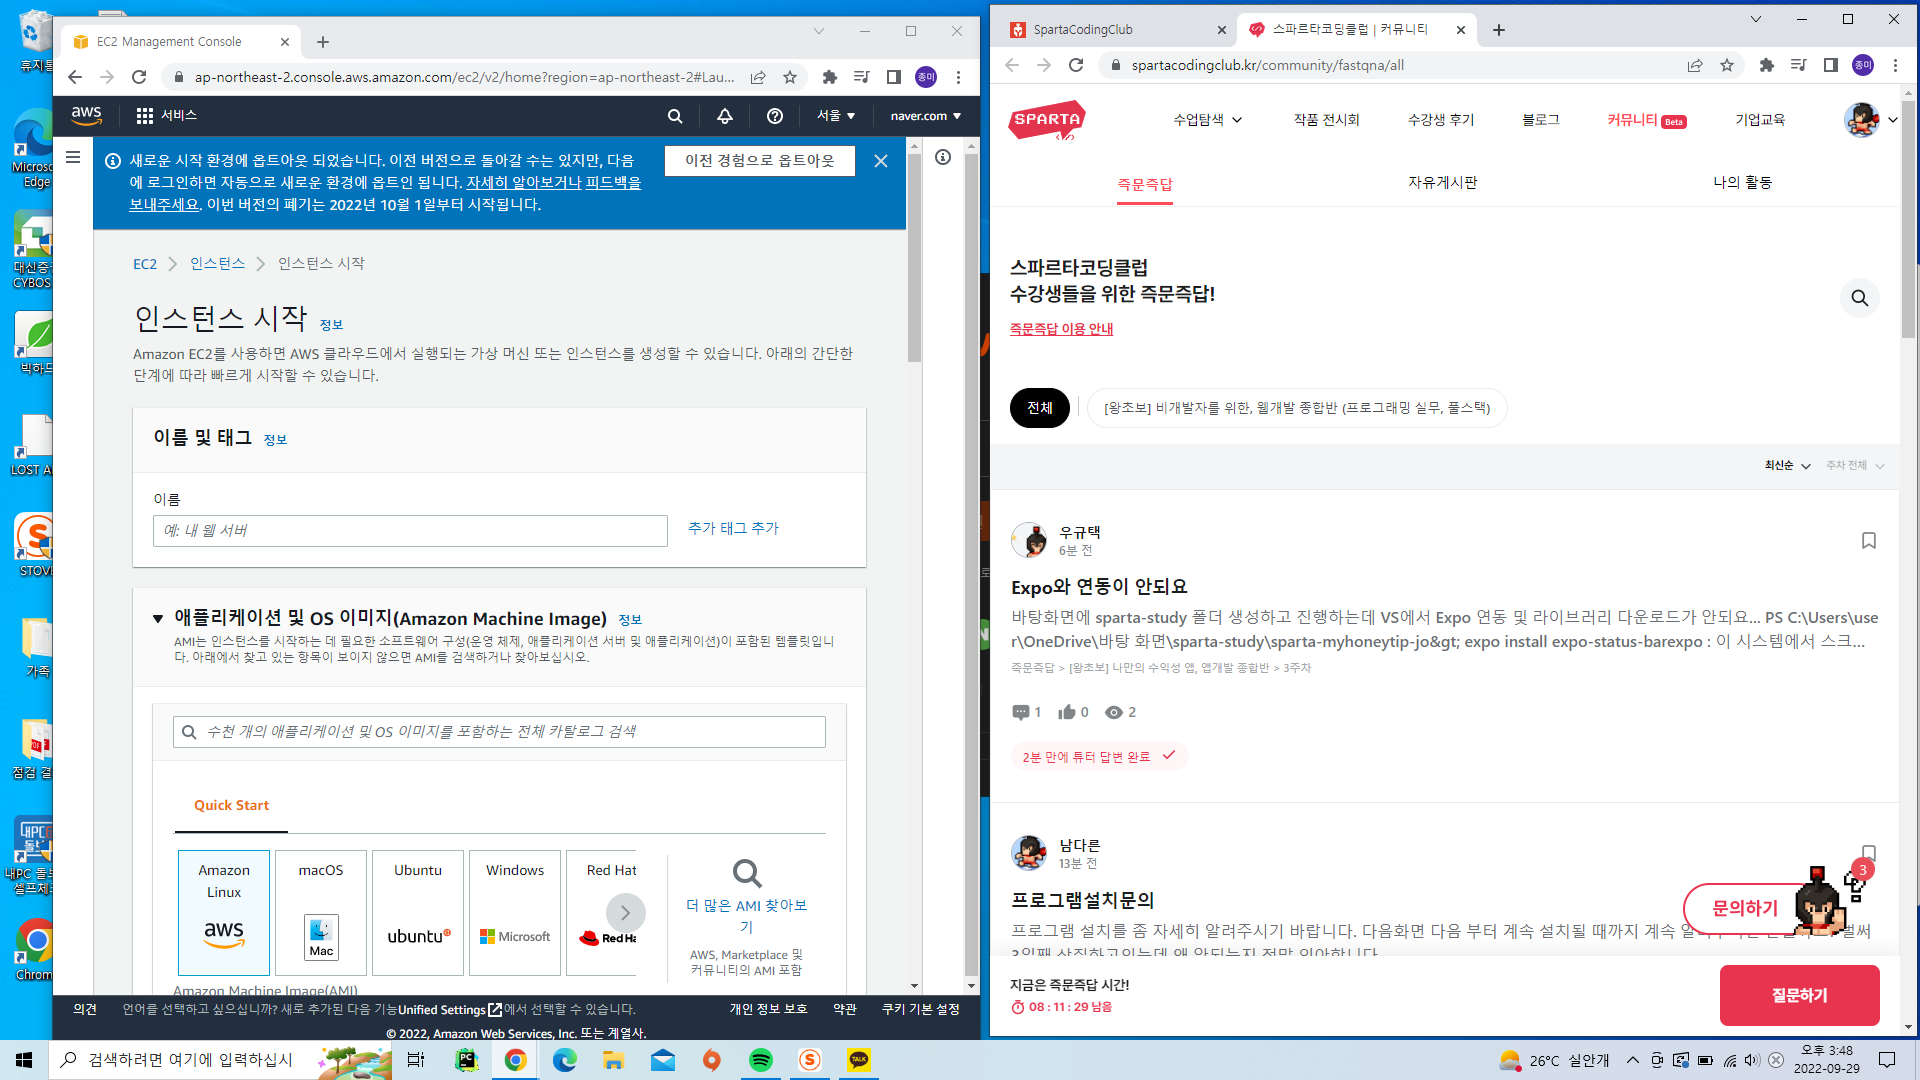The image size is (1920, 1080).
Task: Dismiss the blue opt-out banner
Action: [x=881, y=161]
